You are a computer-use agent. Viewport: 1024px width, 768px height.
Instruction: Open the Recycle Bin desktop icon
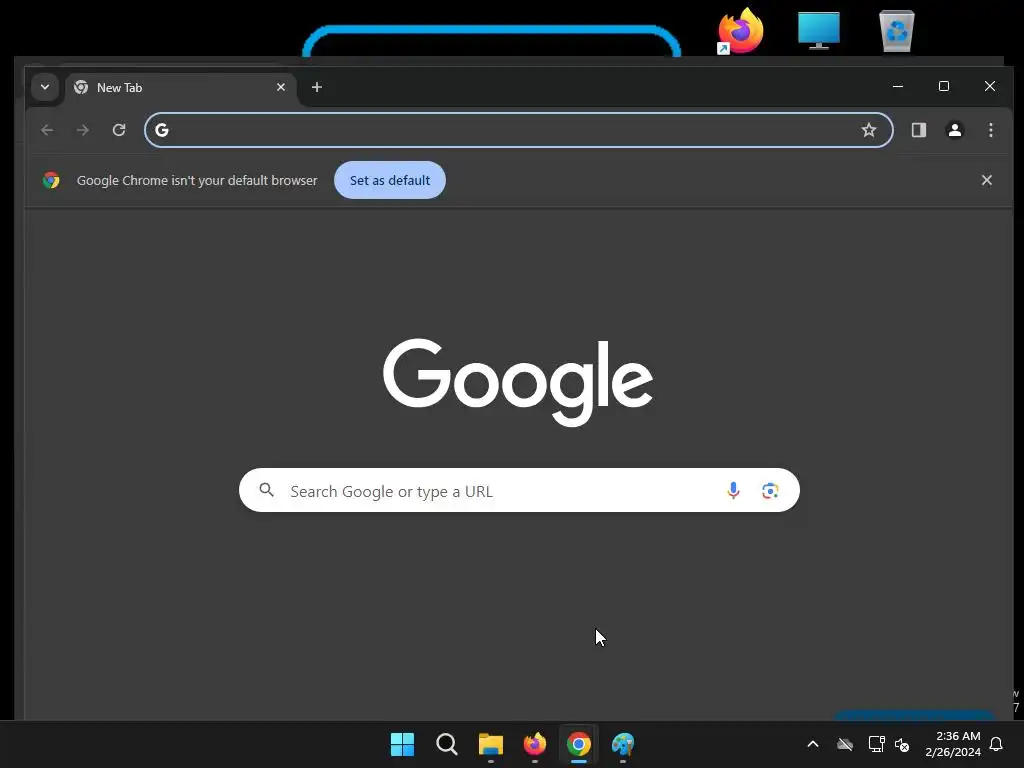[x=897, y=31]
